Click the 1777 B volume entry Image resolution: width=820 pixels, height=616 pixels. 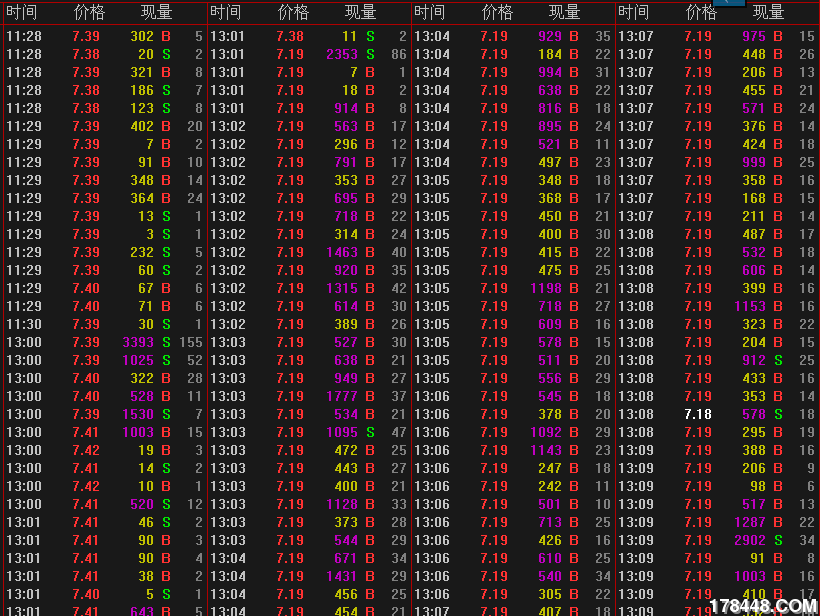(342, 396)
